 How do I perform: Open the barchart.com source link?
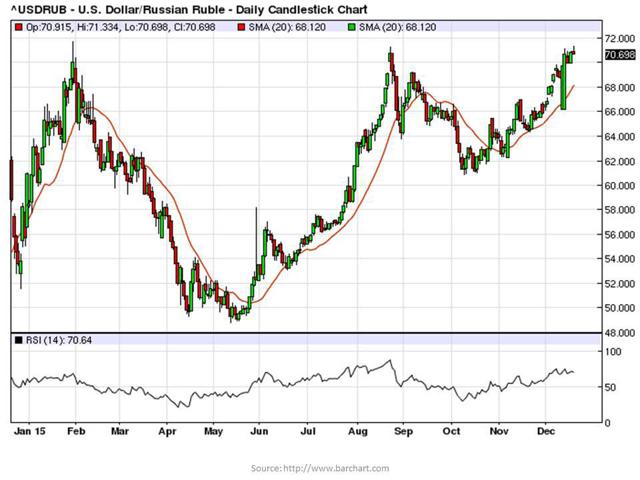click(336, 468)
